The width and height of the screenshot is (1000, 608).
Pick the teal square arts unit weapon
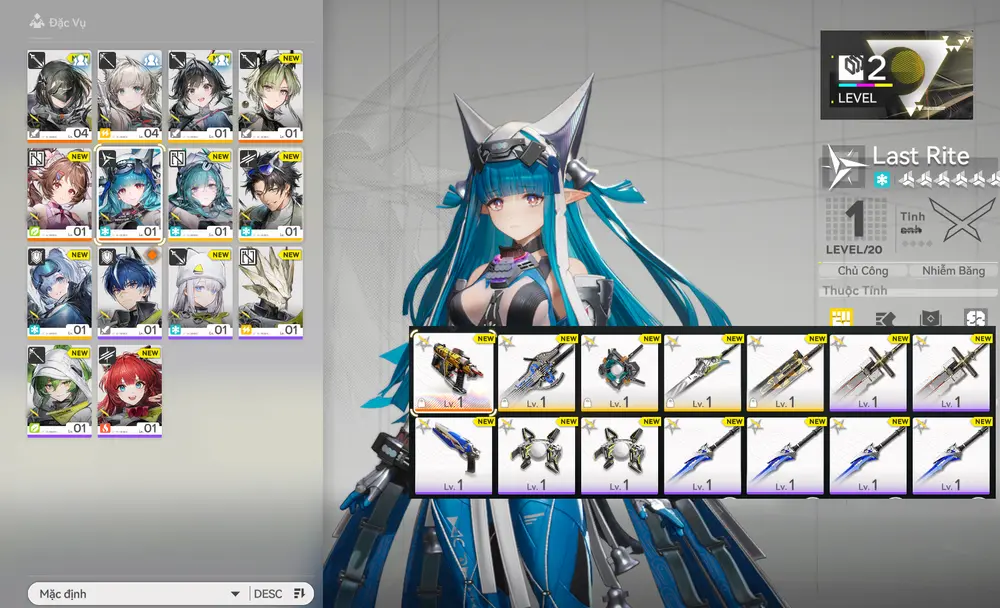pyautogui.click(x=619, y=372)
